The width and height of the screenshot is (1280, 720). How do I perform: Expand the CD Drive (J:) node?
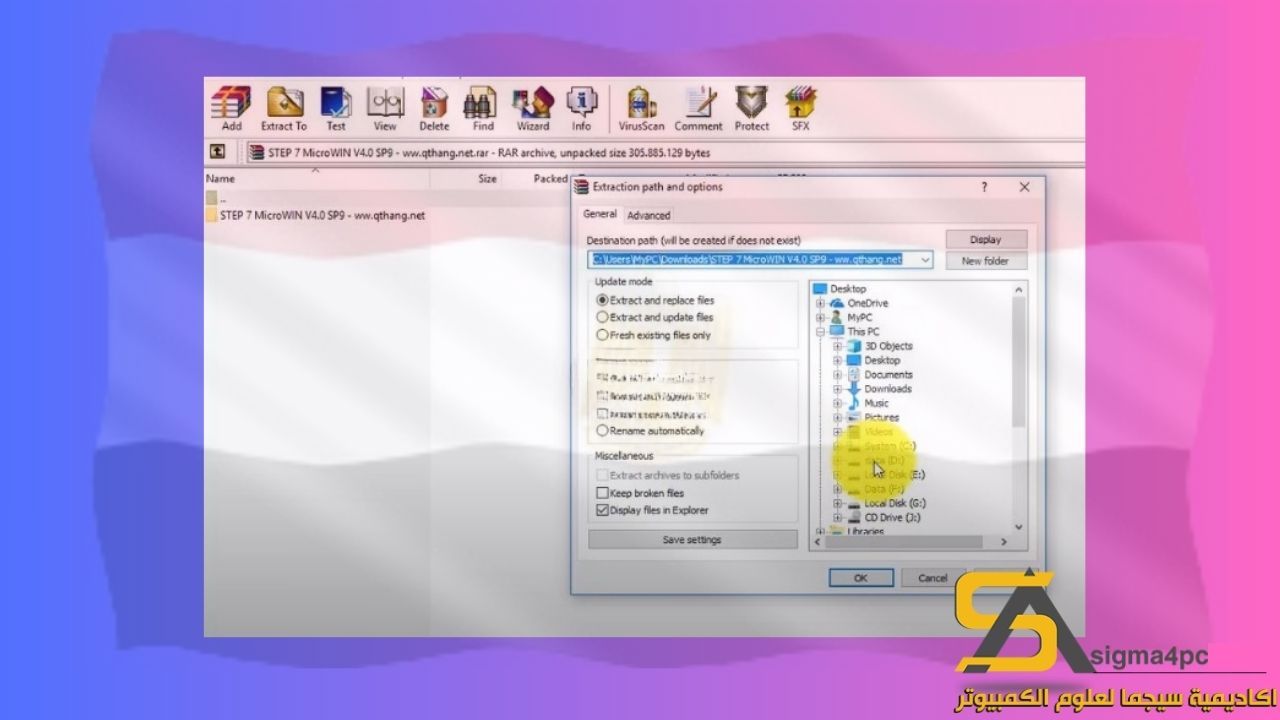838,518
